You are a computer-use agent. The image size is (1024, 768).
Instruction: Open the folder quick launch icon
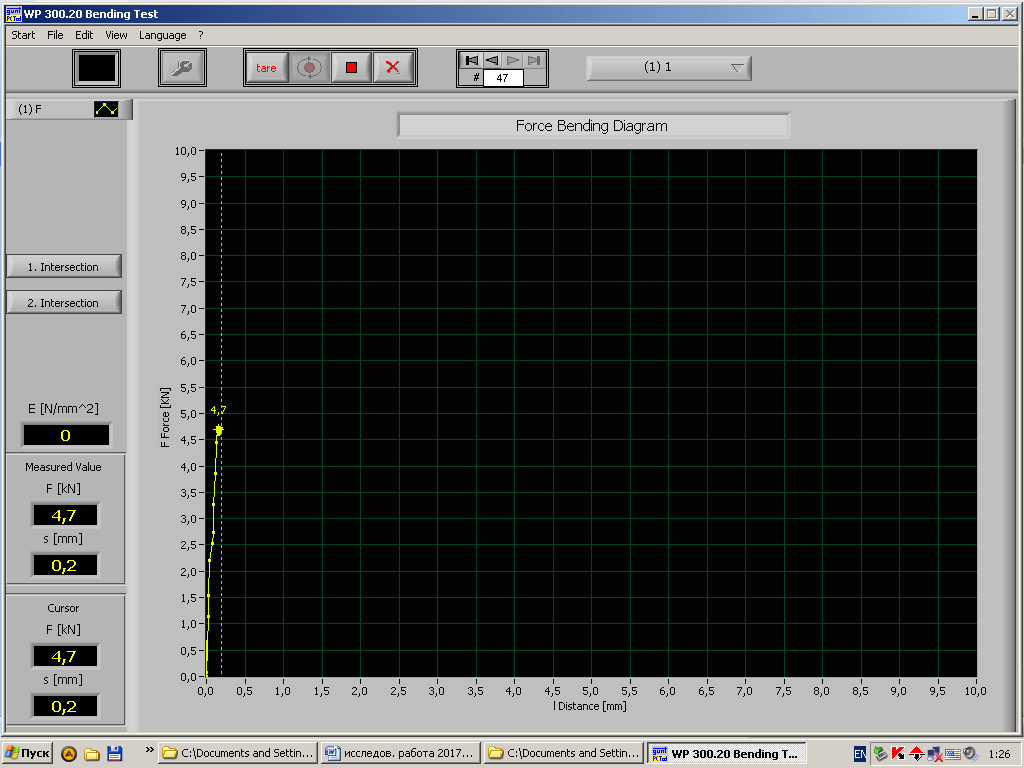pos(92,754)
